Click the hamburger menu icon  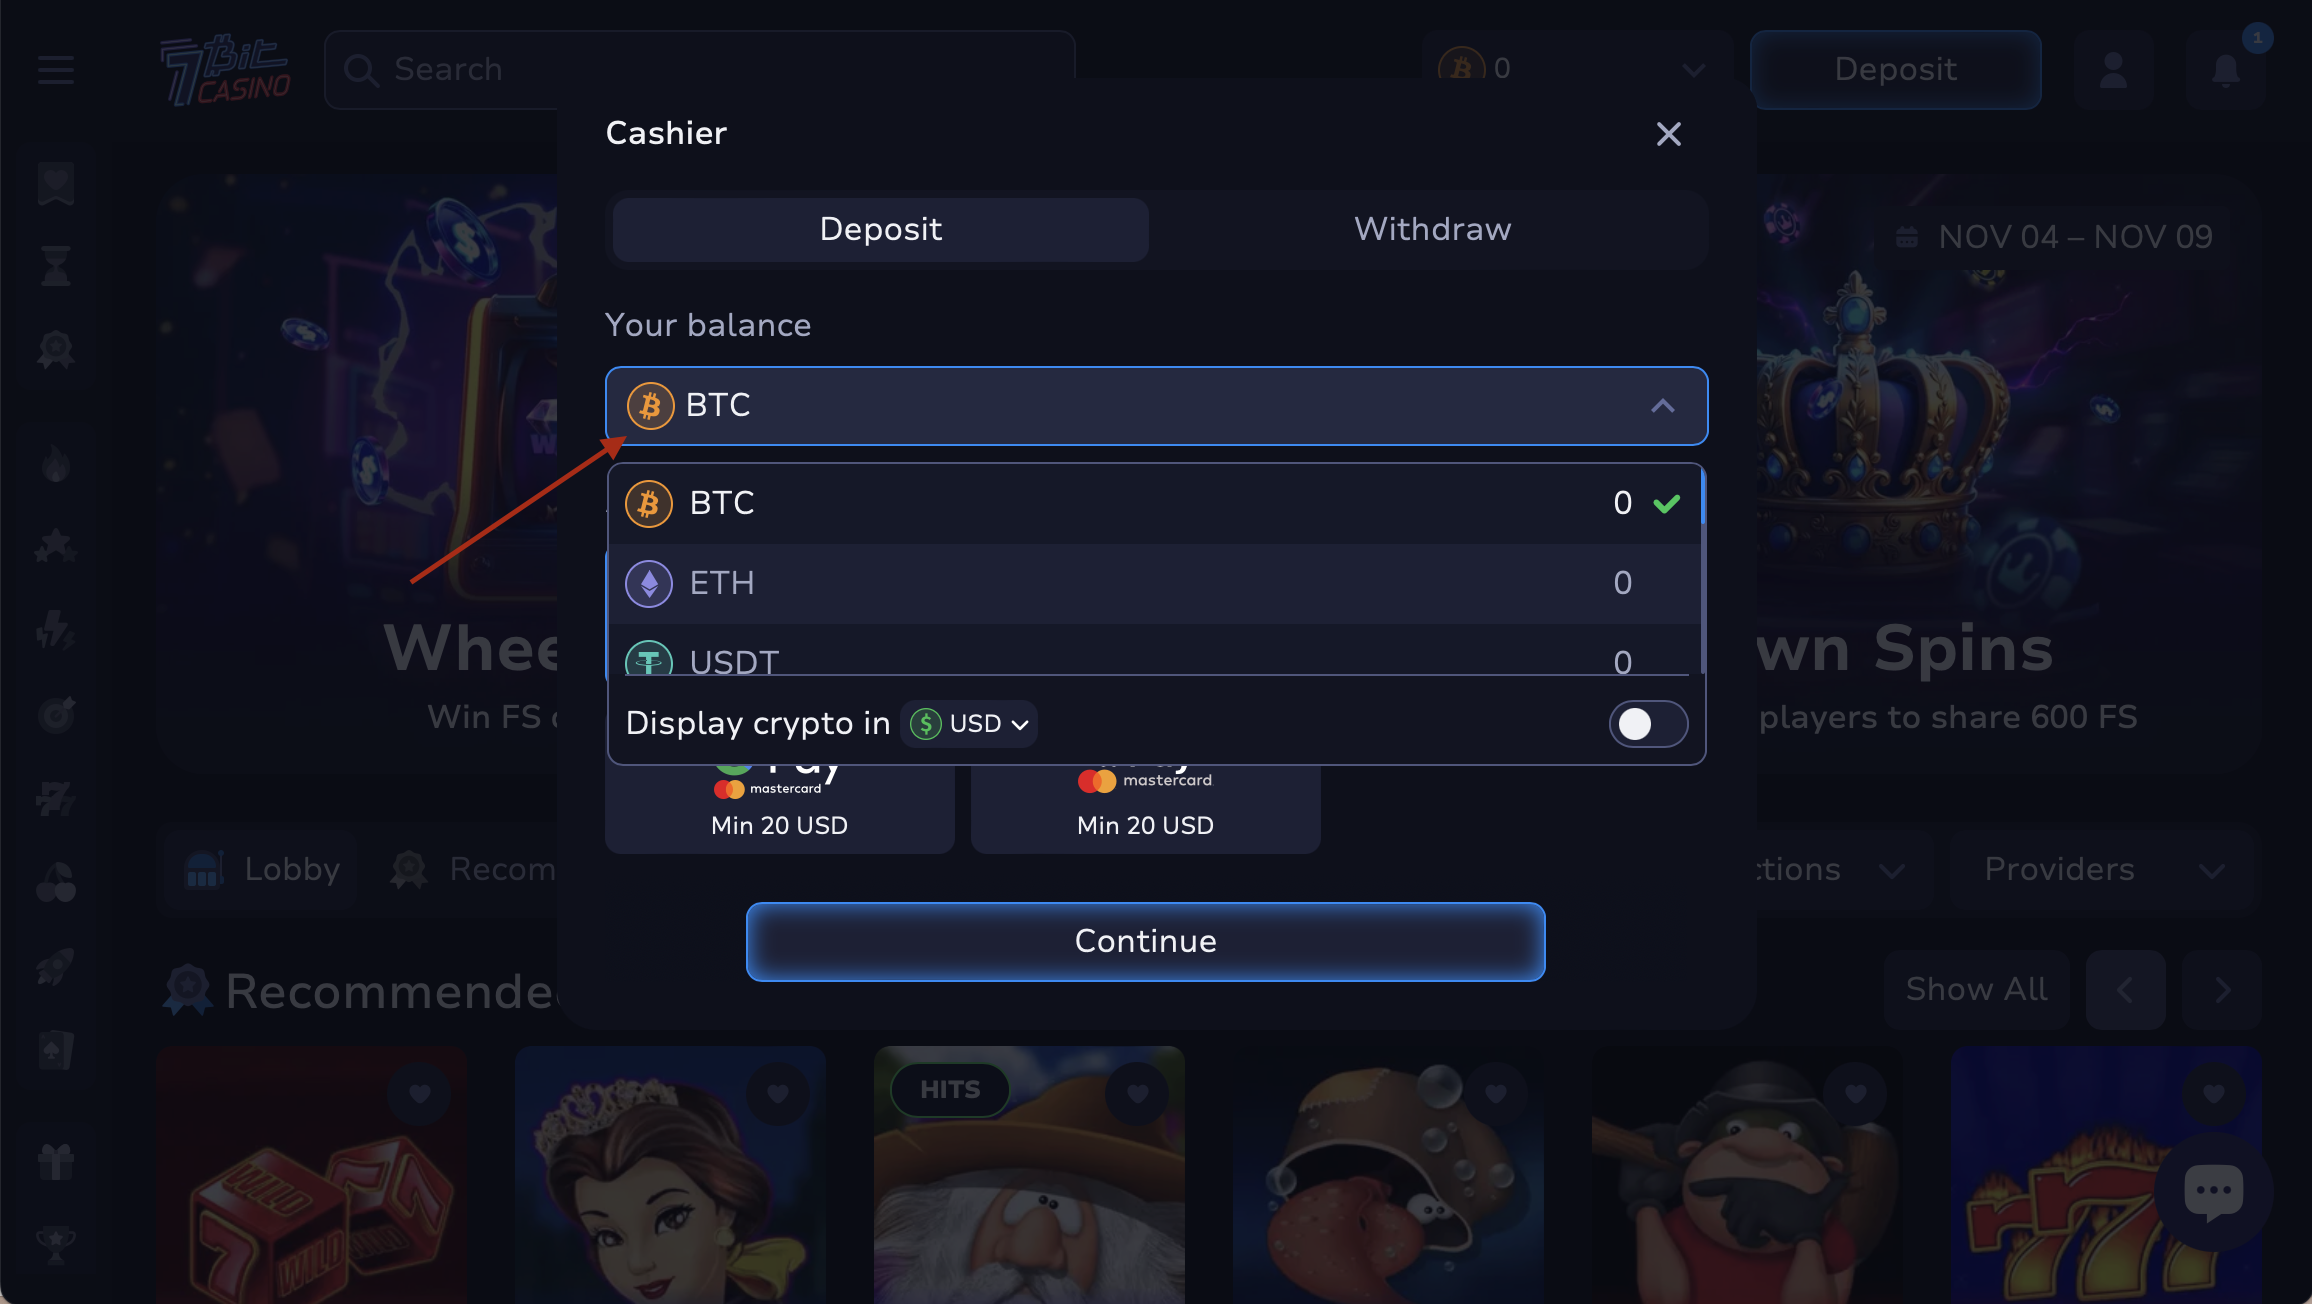pos(56,70)
